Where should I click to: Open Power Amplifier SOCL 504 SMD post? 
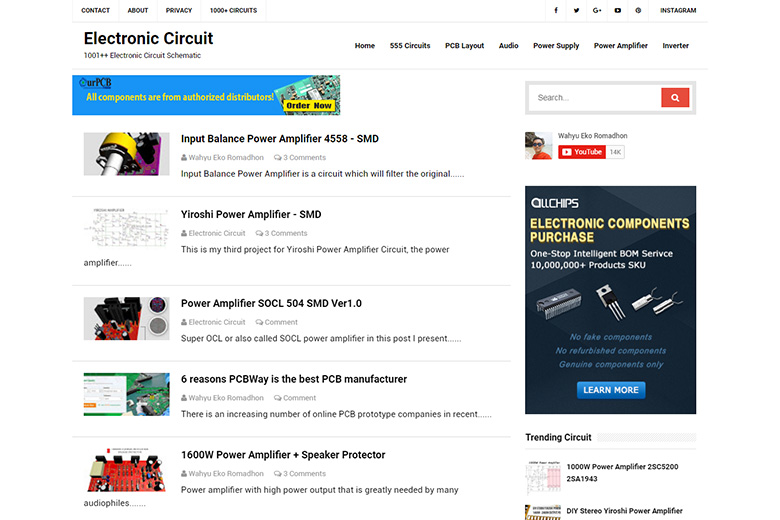point(271,304)
